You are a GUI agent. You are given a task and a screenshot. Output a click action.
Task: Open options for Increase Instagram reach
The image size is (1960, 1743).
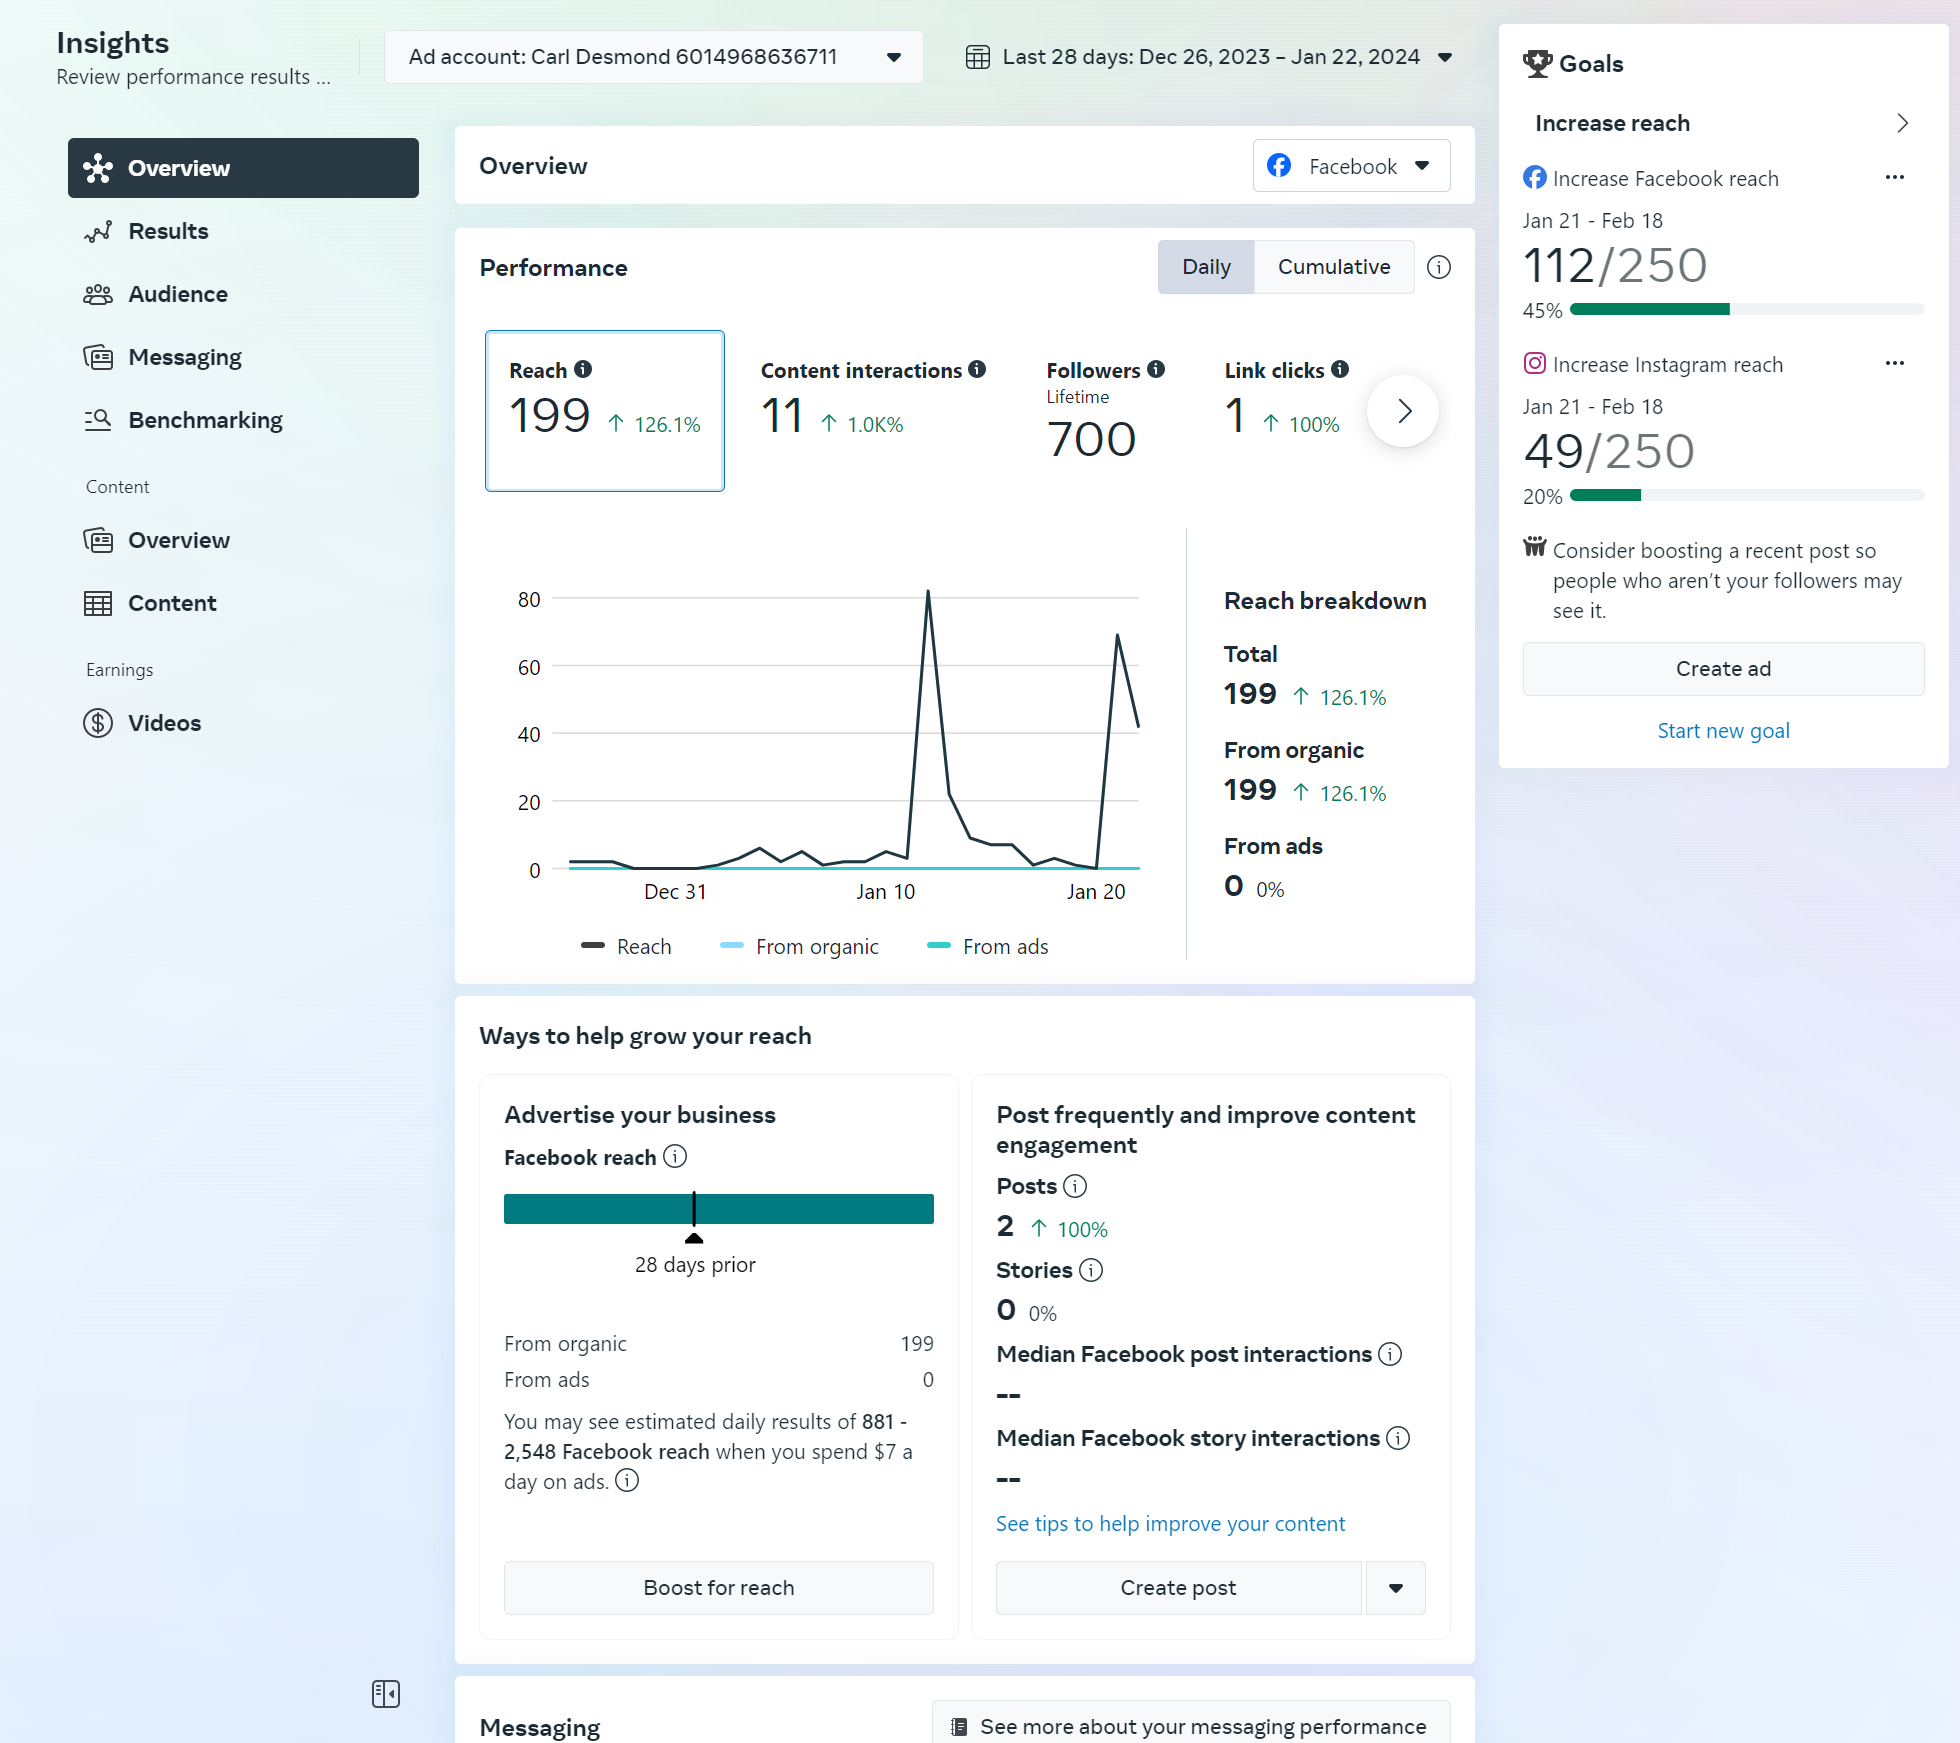click(x=1895, y=364)
